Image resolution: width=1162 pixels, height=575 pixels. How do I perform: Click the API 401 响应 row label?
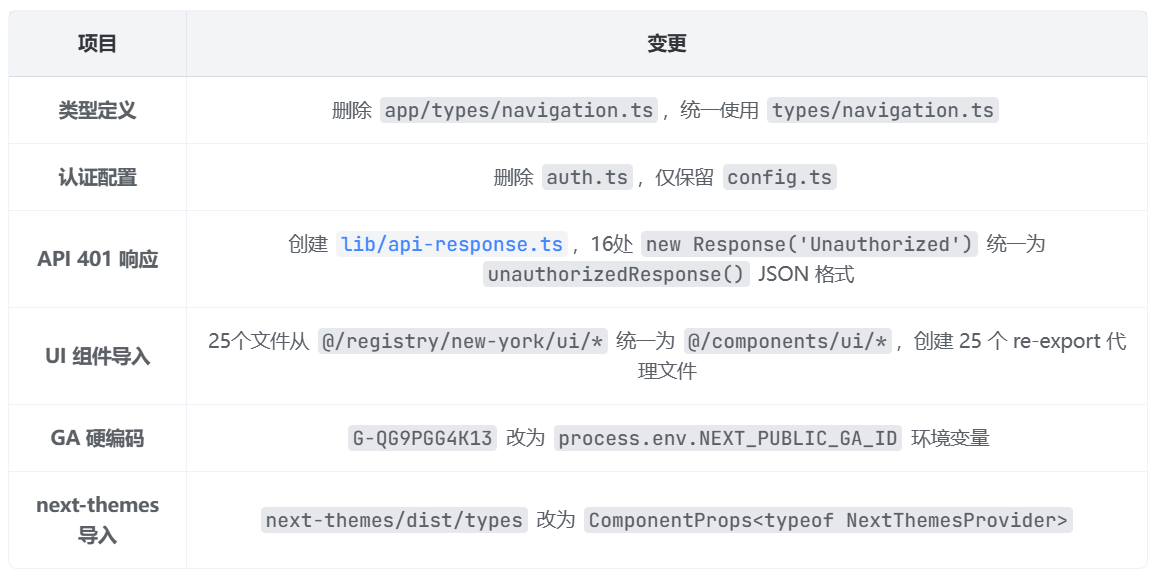coord(97,260)
